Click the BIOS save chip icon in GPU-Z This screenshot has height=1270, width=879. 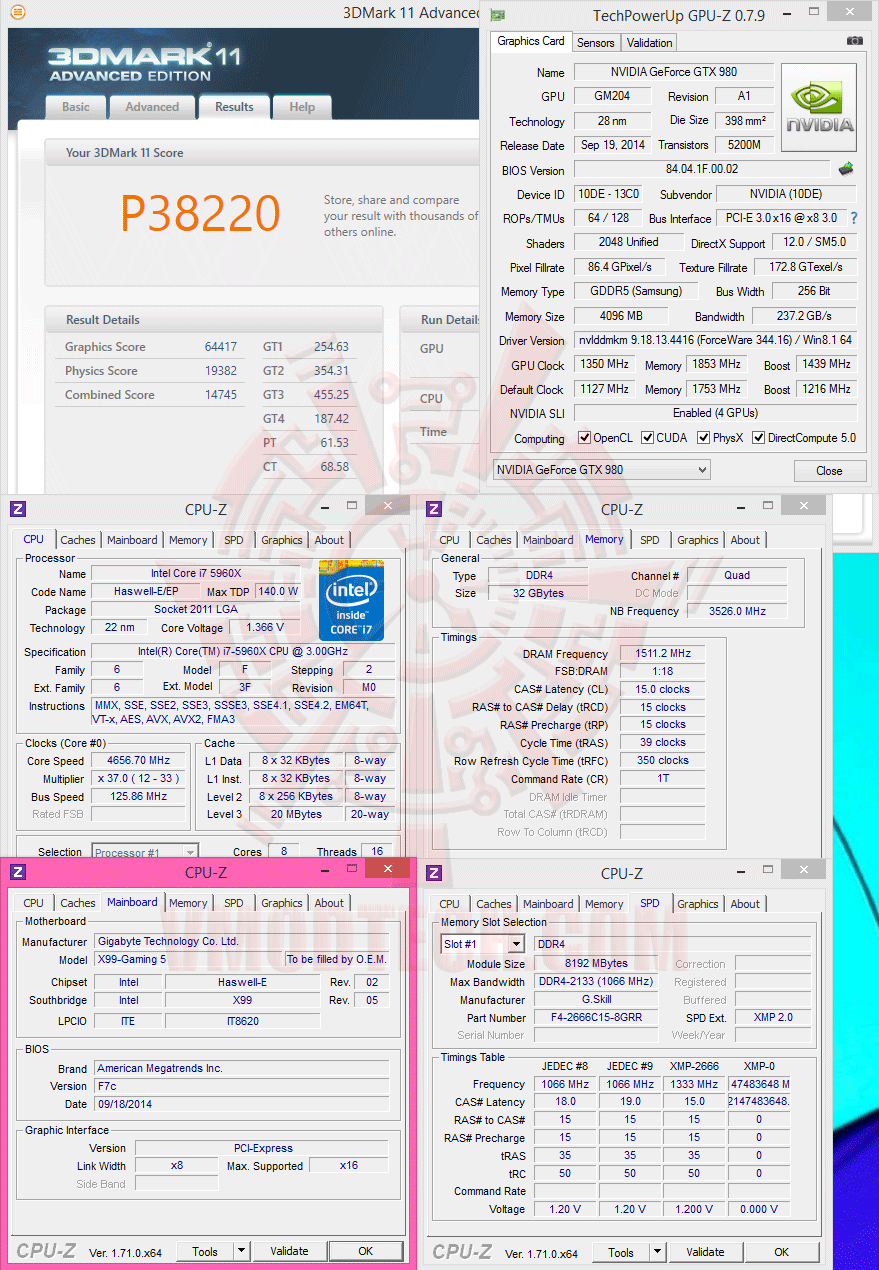click(x=846, y=169)
